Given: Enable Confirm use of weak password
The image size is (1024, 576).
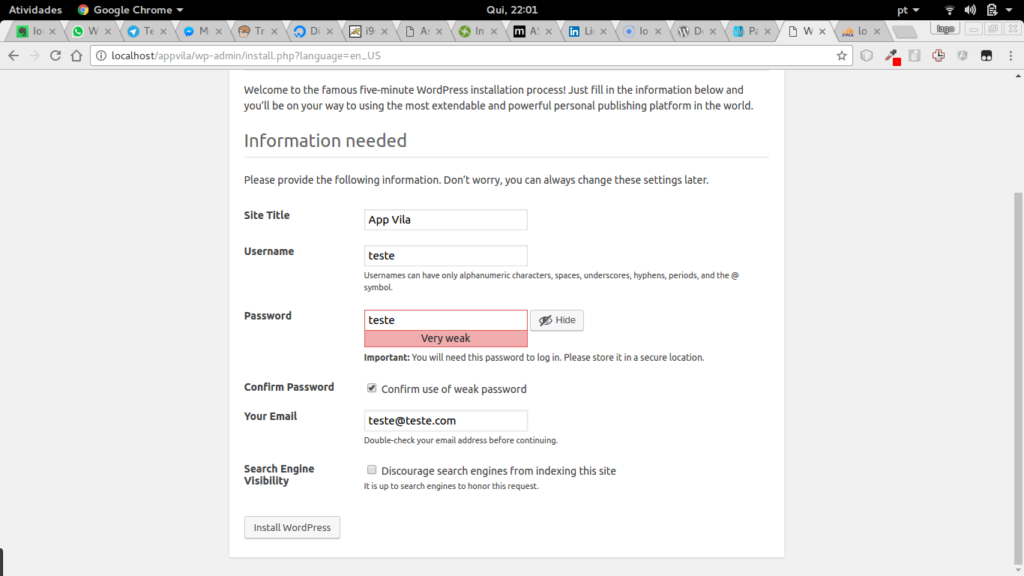Looking at the screenshot, I should tap(371, 389).
